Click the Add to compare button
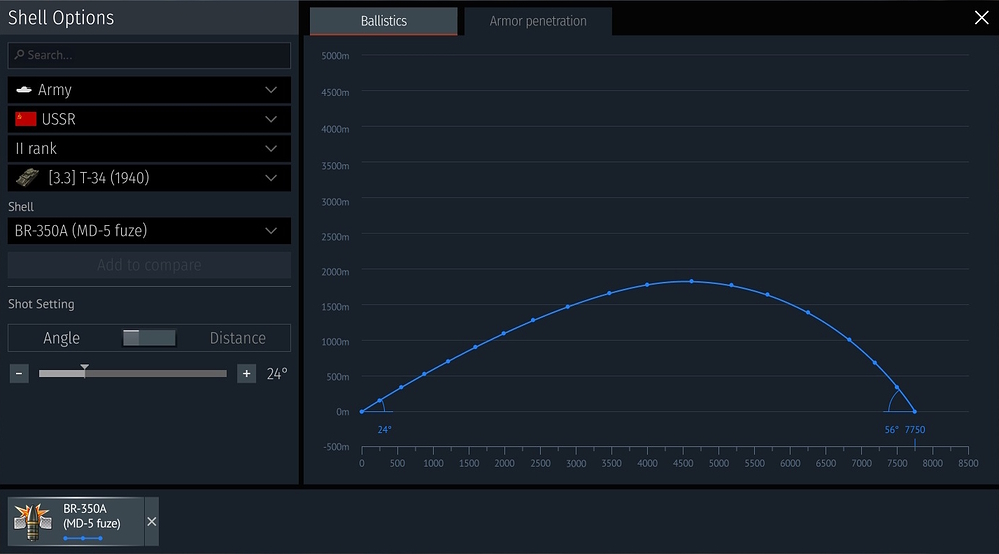The width and height of the screenshot is (999, 554). (x=149, y=265)
